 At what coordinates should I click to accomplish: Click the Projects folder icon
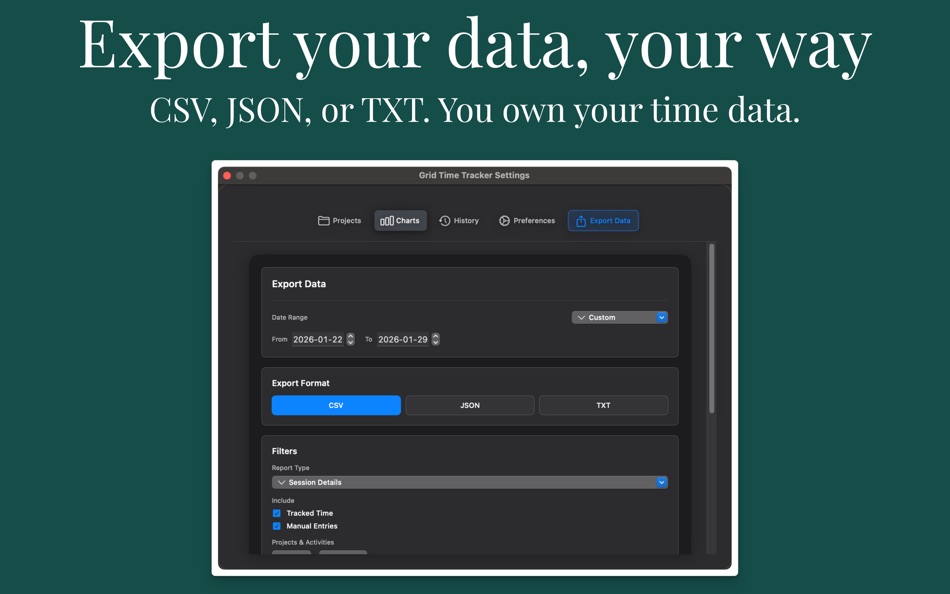324,219
